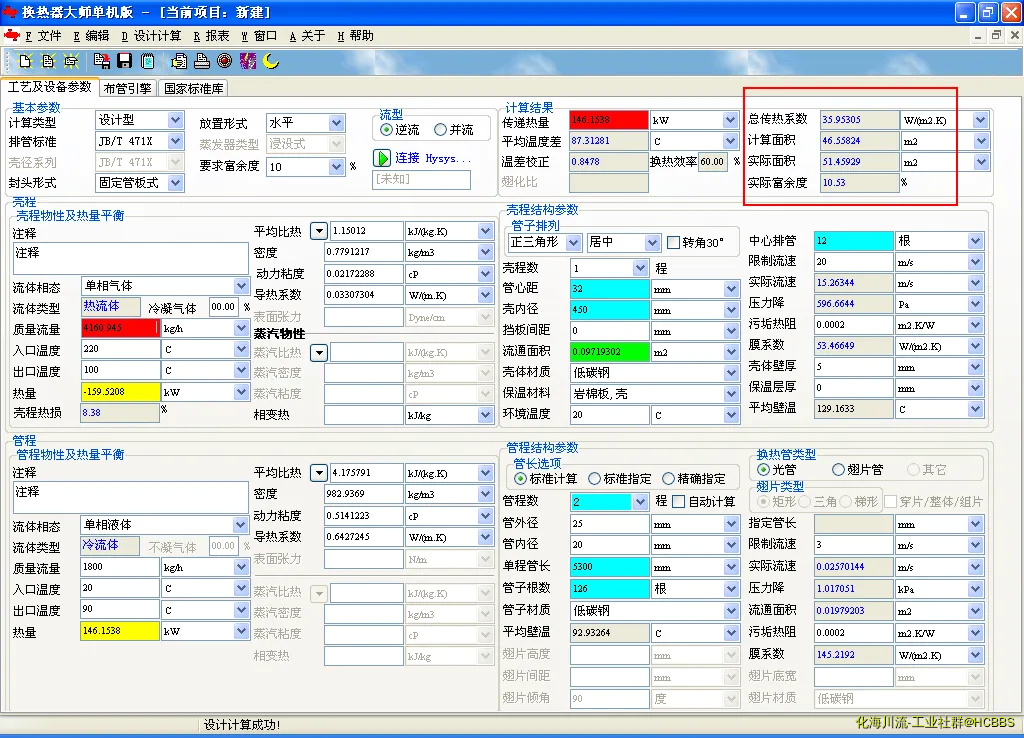1024x738 pixels.
Task: Select 标准计算 tube length option
Action: (520, 479)
